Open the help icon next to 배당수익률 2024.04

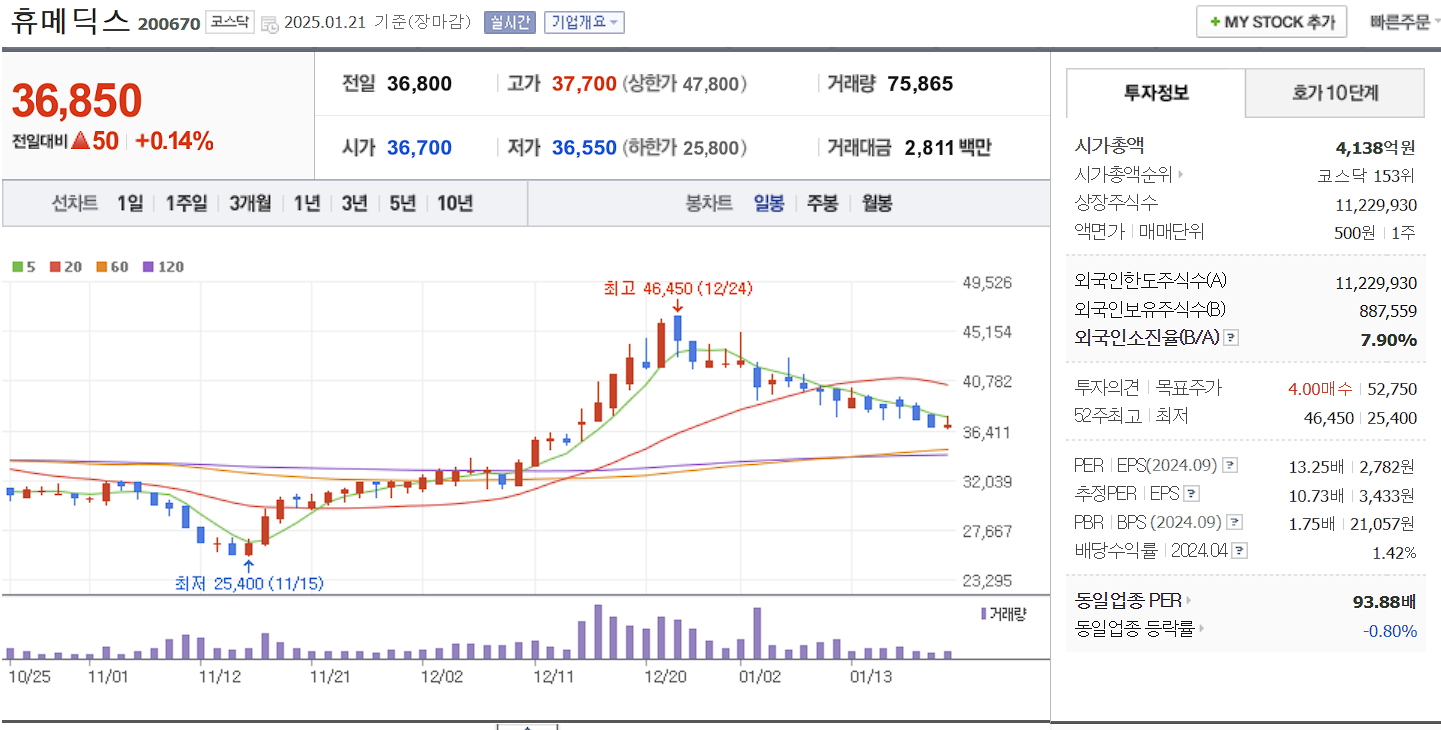[x=1241, y=549]
